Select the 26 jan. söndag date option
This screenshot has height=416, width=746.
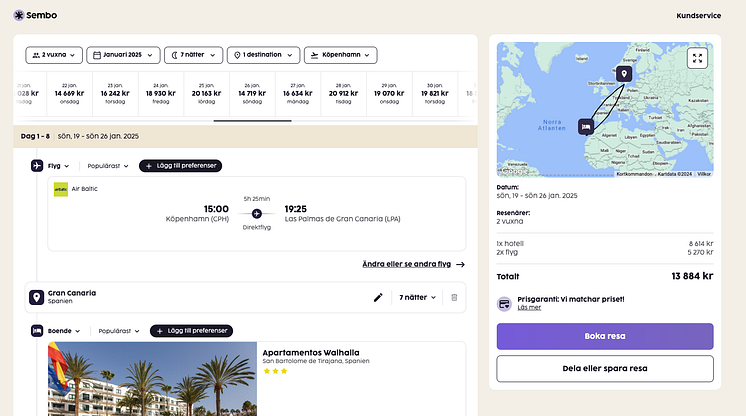point(252,93)
